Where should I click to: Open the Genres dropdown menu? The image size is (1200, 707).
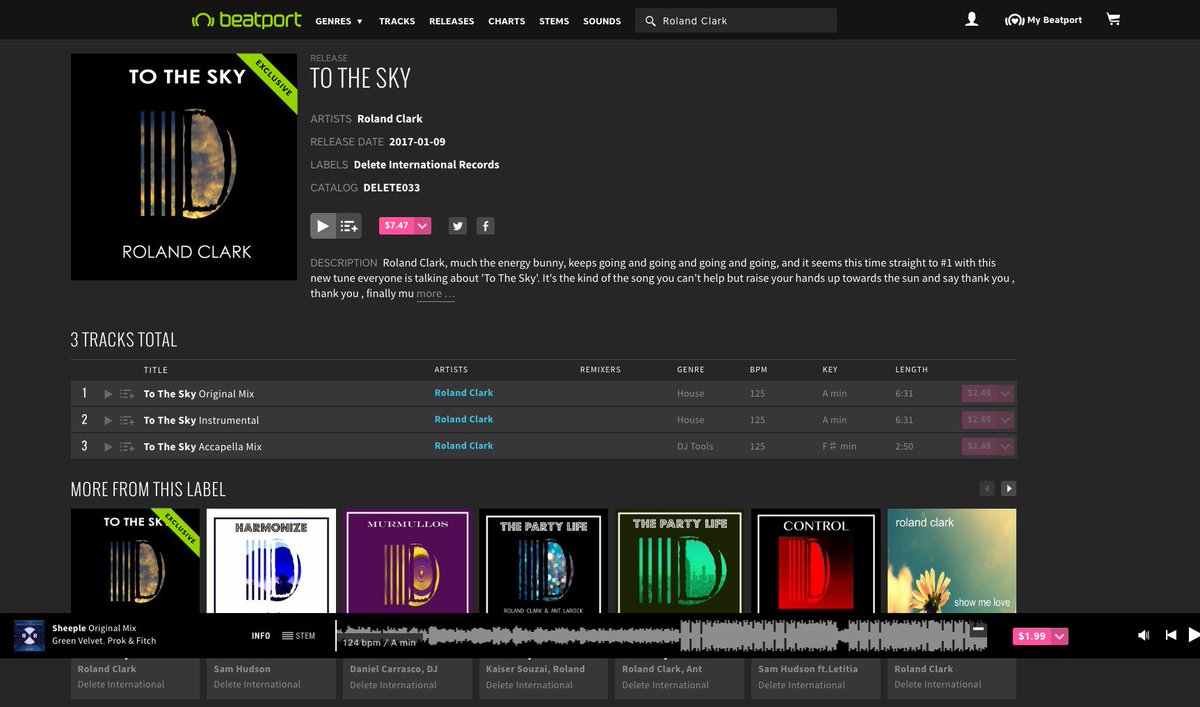(339, 21)
